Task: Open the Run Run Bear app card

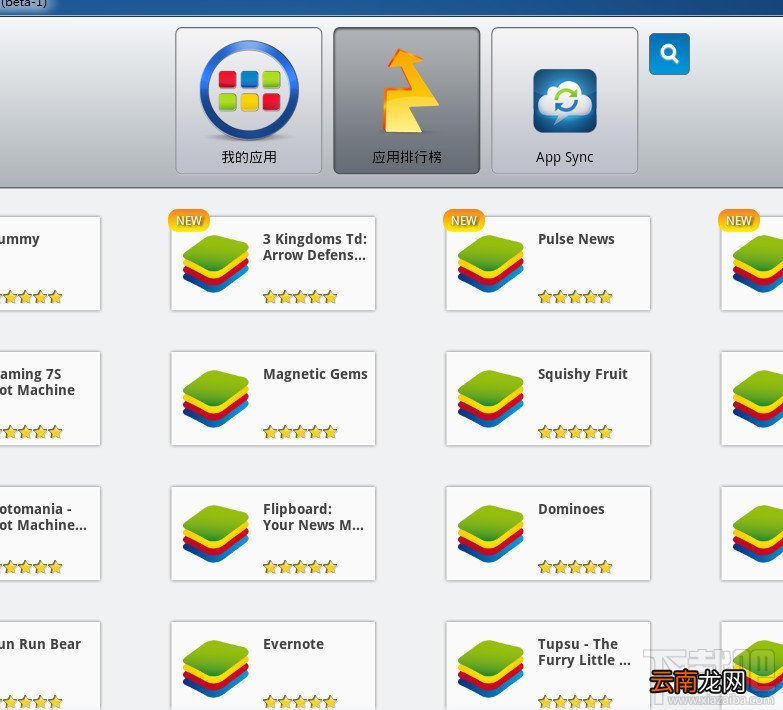Action: click(x=50, y=666)
